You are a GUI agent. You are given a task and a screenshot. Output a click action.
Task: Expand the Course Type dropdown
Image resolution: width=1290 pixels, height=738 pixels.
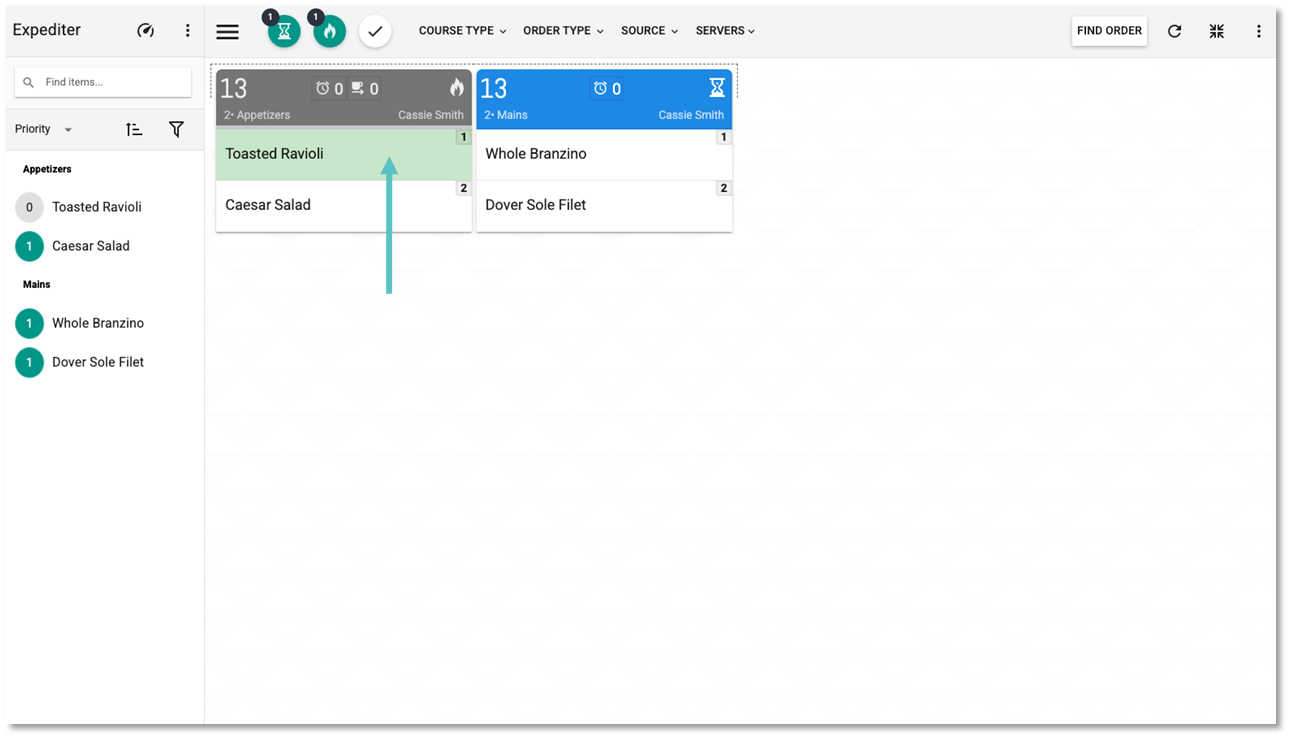pos(462,31)
